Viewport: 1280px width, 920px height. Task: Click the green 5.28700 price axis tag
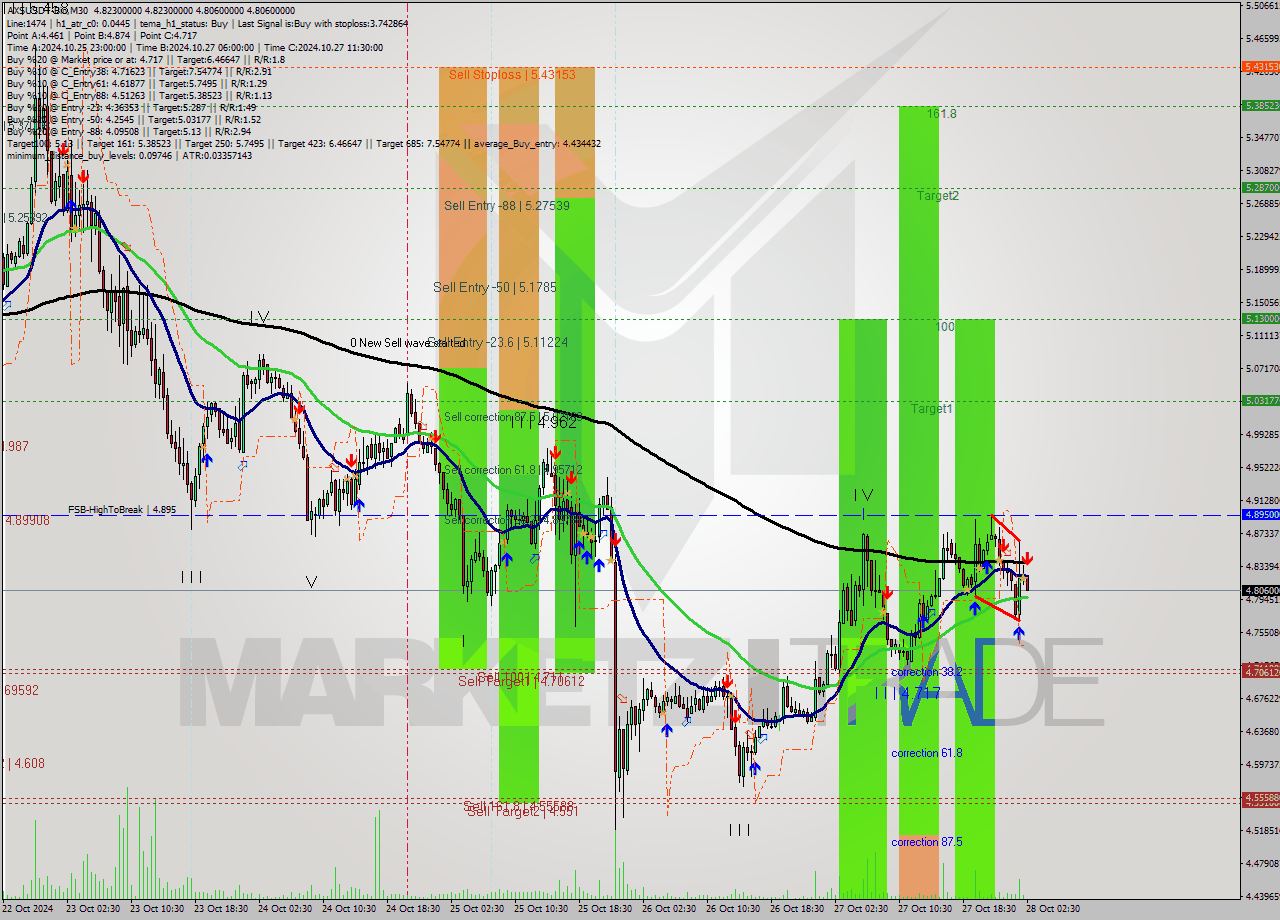[x=1260, y=187]
